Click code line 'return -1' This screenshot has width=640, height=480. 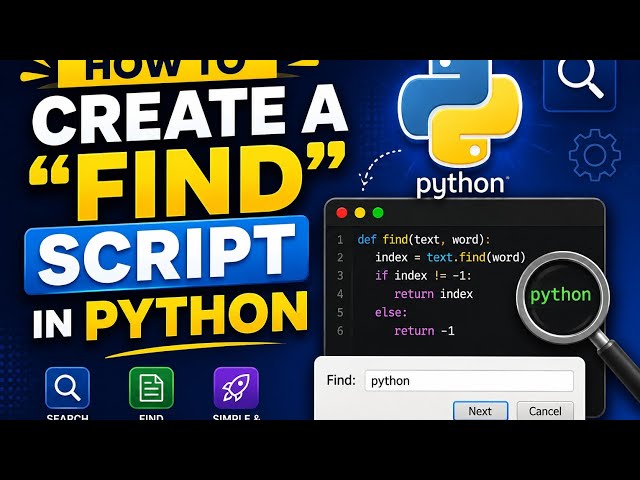(424, 331)
